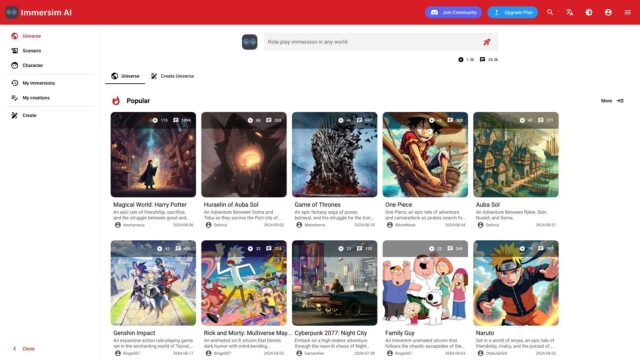Screen dimensions: 640x360
Task: Open the user account icon
Action: click(608, 12)
